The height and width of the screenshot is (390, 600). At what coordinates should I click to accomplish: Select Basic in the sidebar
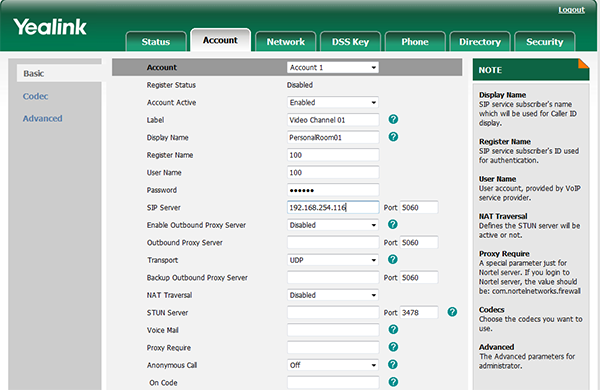point(59,73)
